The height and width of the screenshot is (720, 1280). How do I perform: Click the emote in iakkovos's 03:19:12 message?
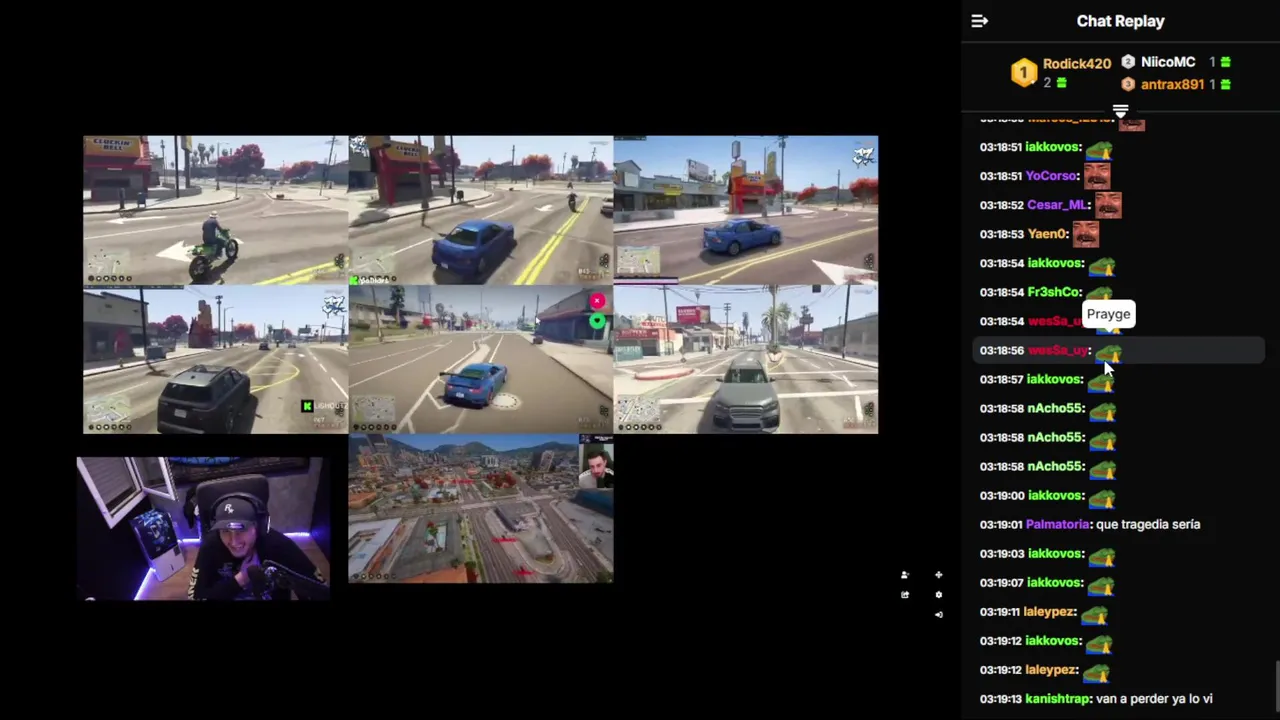[x=1100, y=643]
